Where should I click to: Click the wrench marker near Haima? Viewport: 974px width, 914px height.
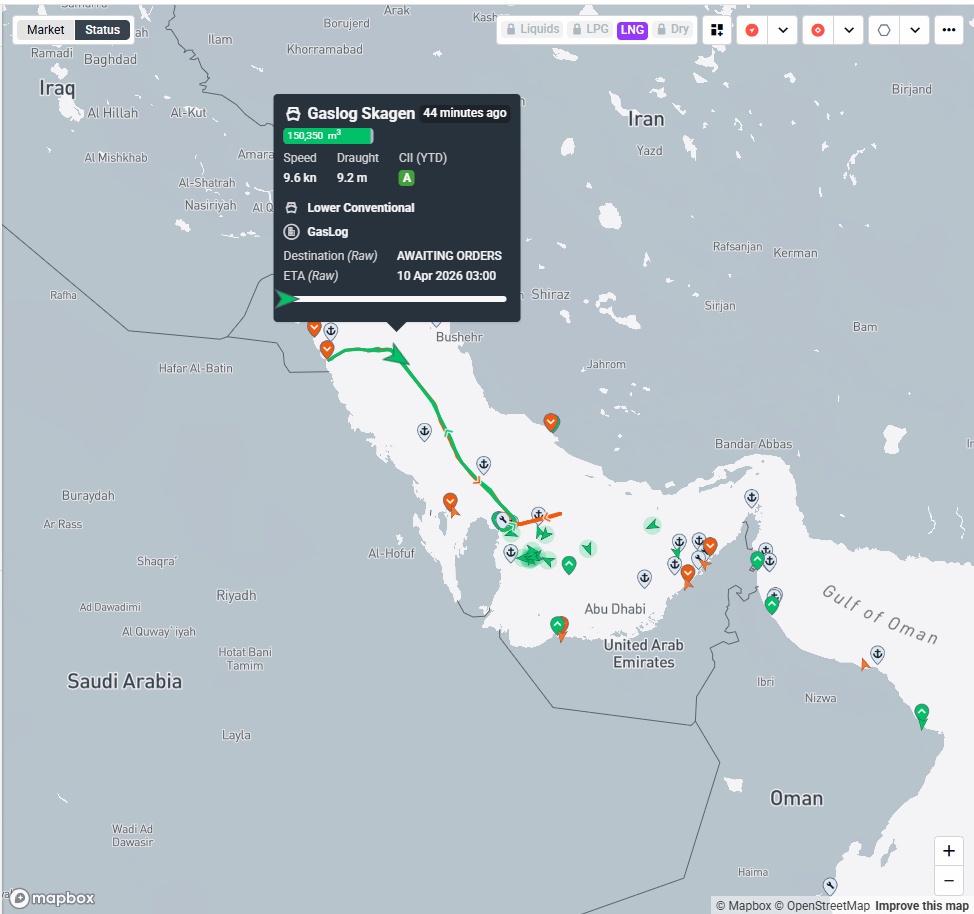pos(830,885)
